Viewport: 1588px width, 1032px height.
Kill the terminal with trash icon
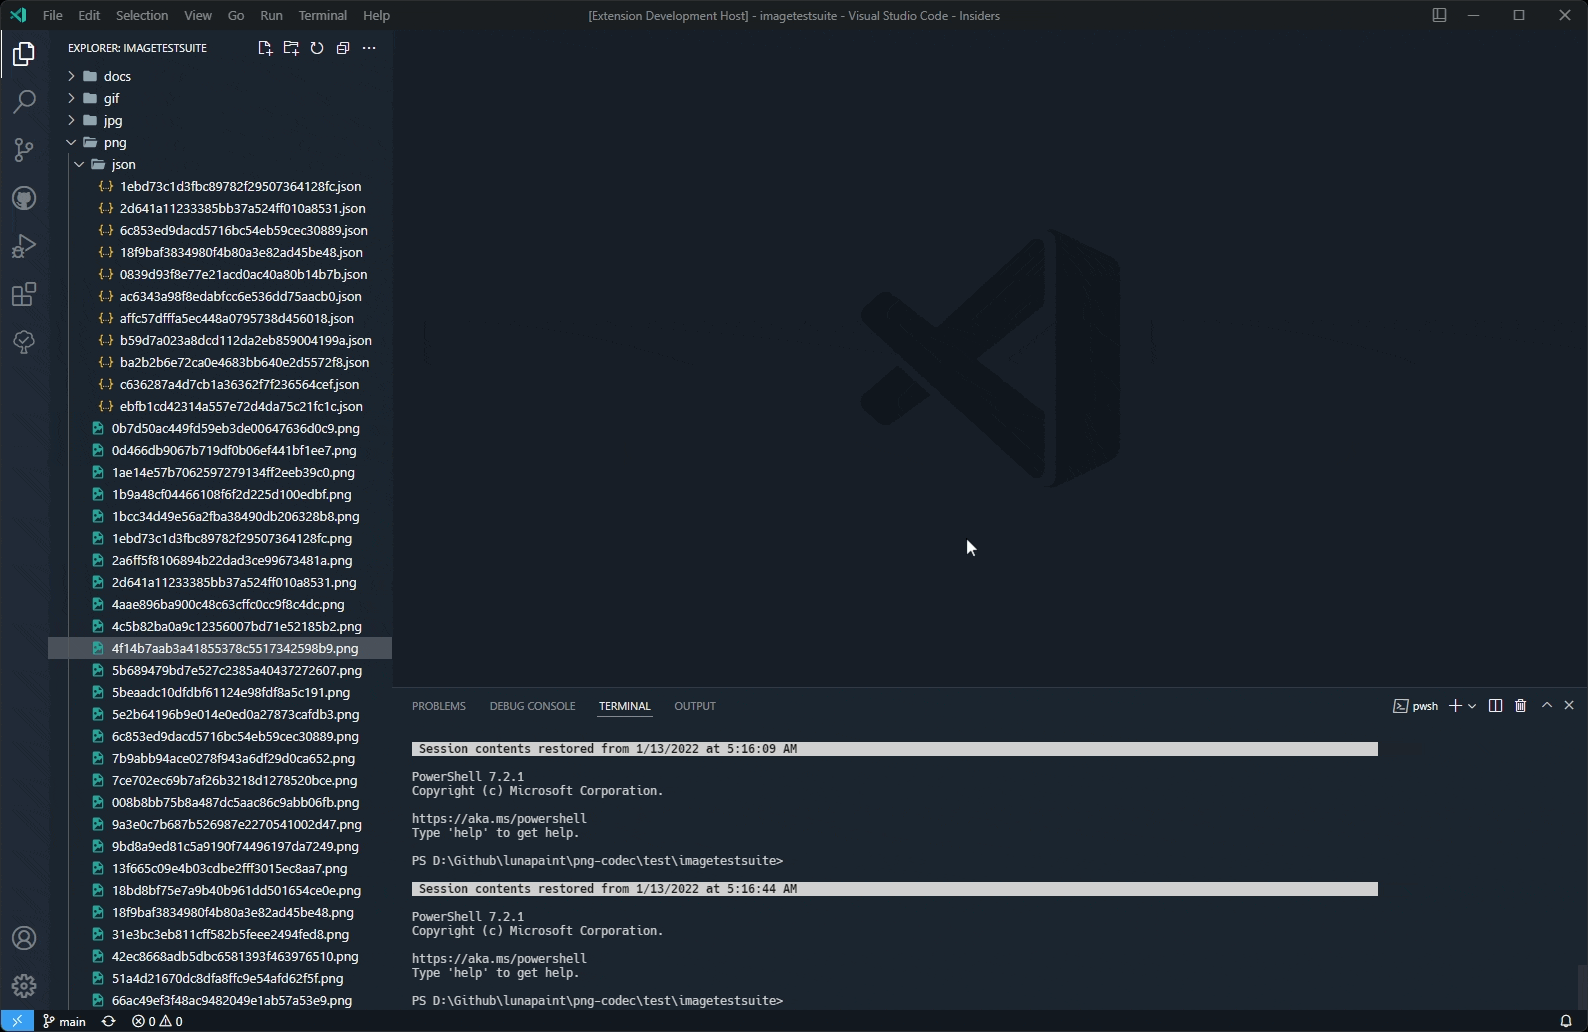tap(1521, 706)
